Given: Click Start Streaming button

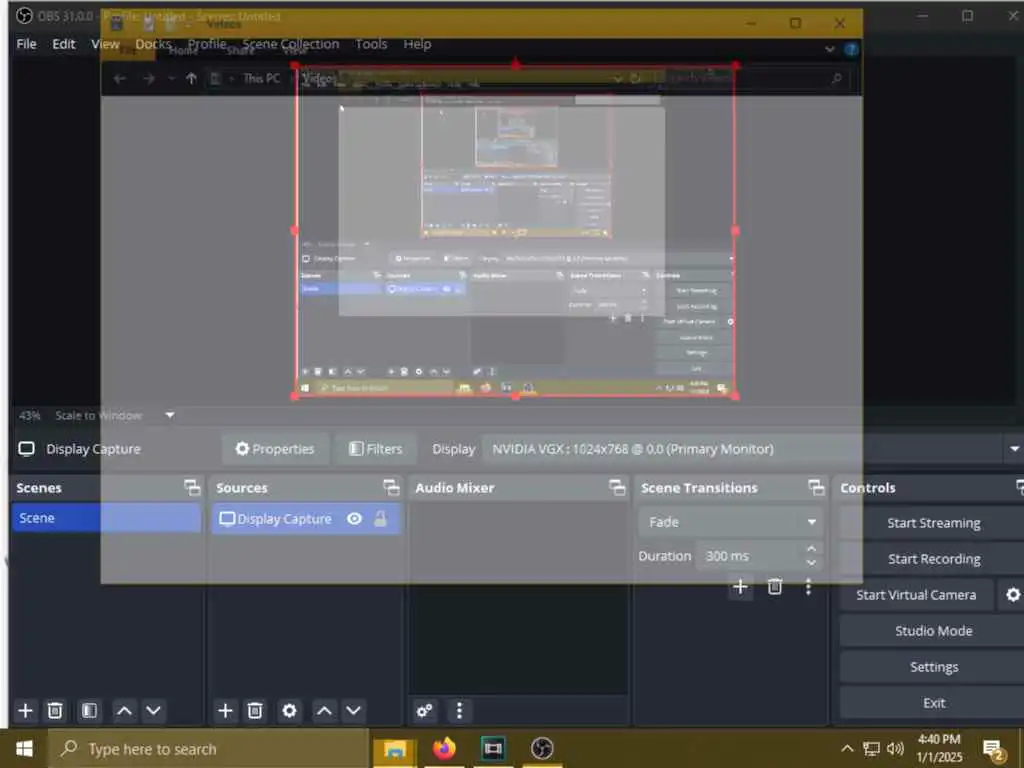Looking at the screenshot, I should (x=933, y=523).
